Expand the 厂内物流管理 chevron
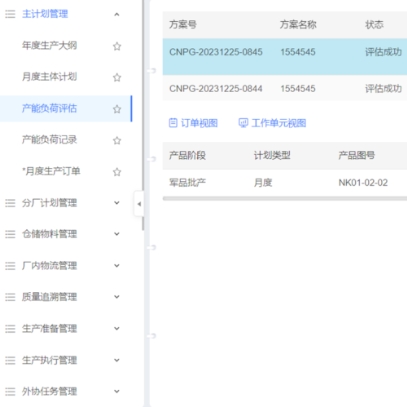Viewport: 407px width, 407px height. [x=117, y=266]
